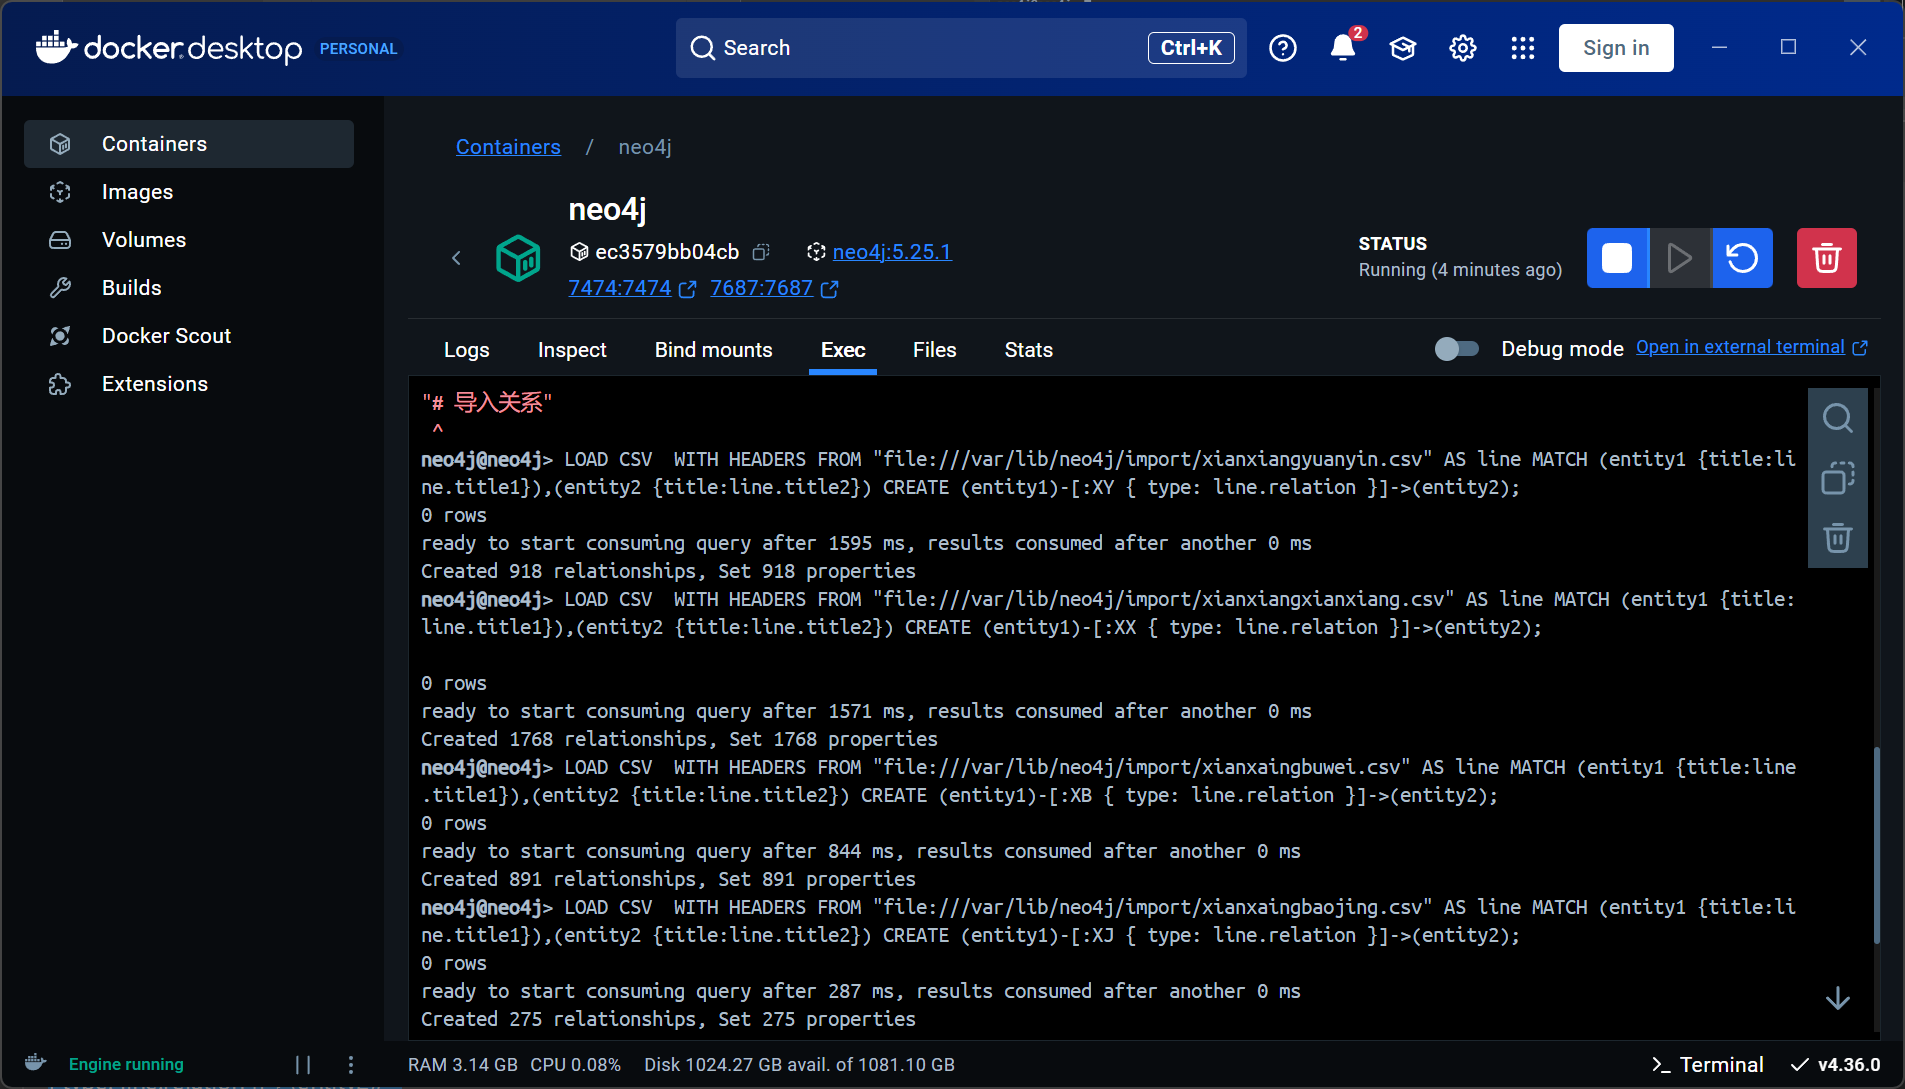Click the Engine running status text
The height and width of the screenshot is (1089, 1905).
click(126, 1064)
